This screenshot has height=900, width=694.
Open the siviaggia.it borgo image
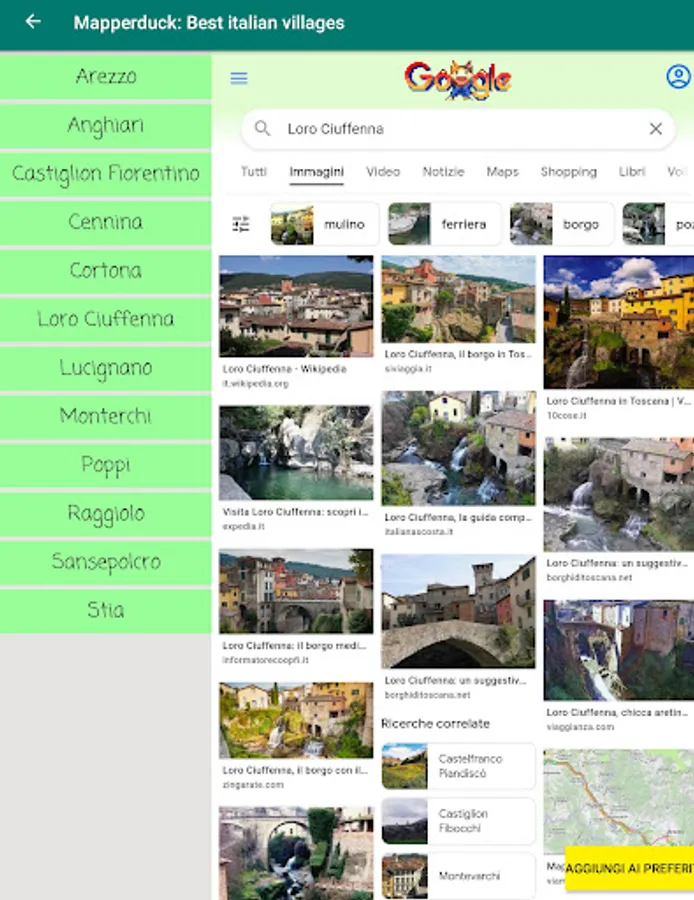pyautogui.click(x=458, y=299)
